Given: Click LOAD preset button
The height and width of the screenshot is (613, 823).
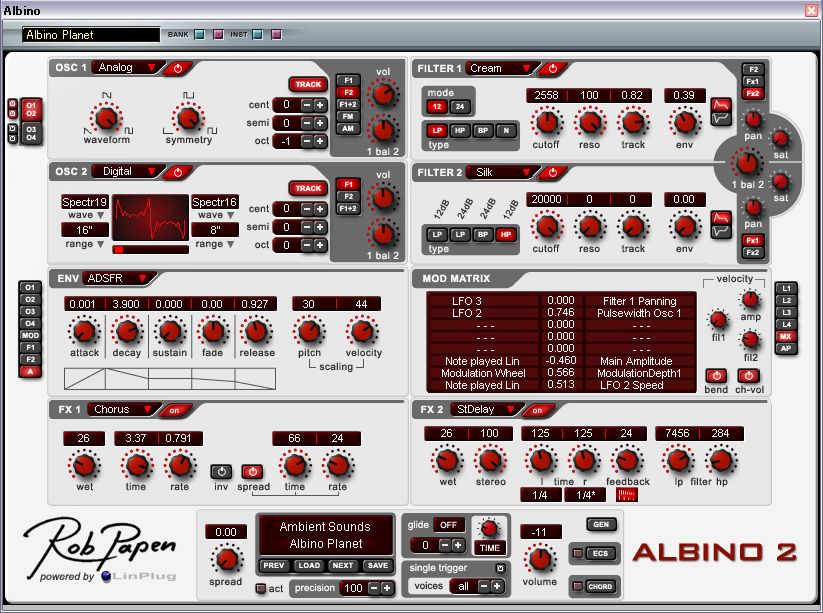Looking at the screenshot, I should pos(309,565).
